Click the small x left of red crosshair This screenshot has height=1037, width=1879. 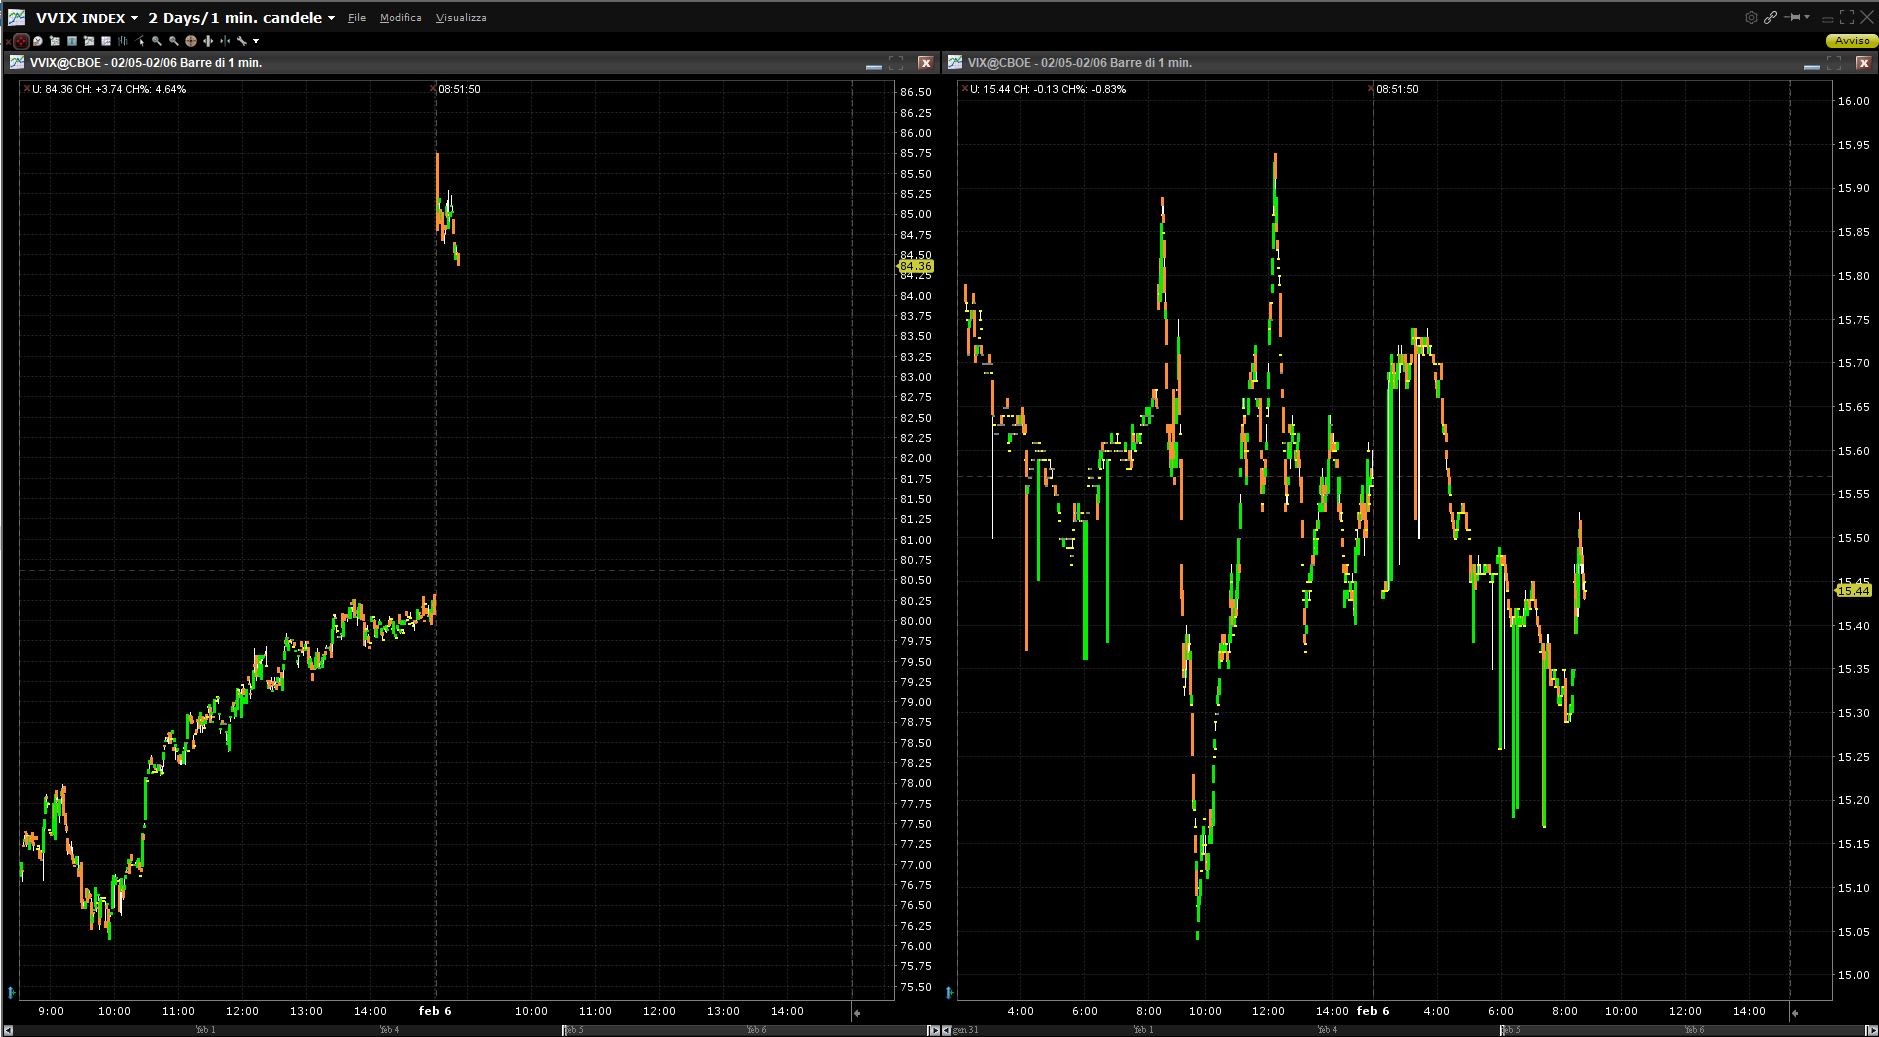(x=9, y=41)
